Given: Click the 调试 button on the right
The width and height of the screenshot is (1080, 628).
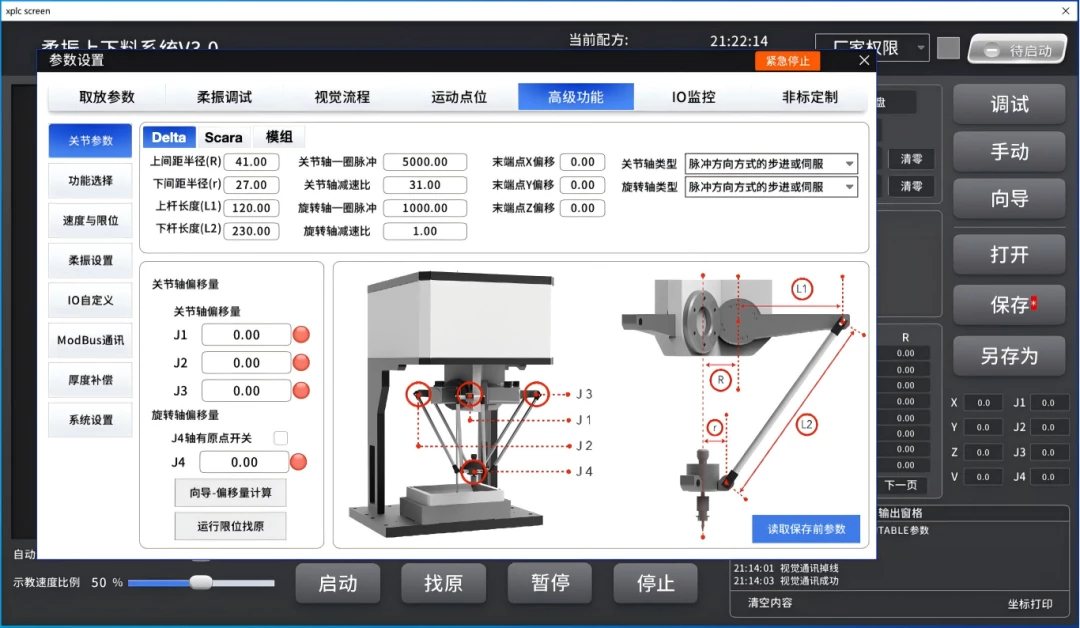Looking at the screenshot, I should click(1009, 104).
